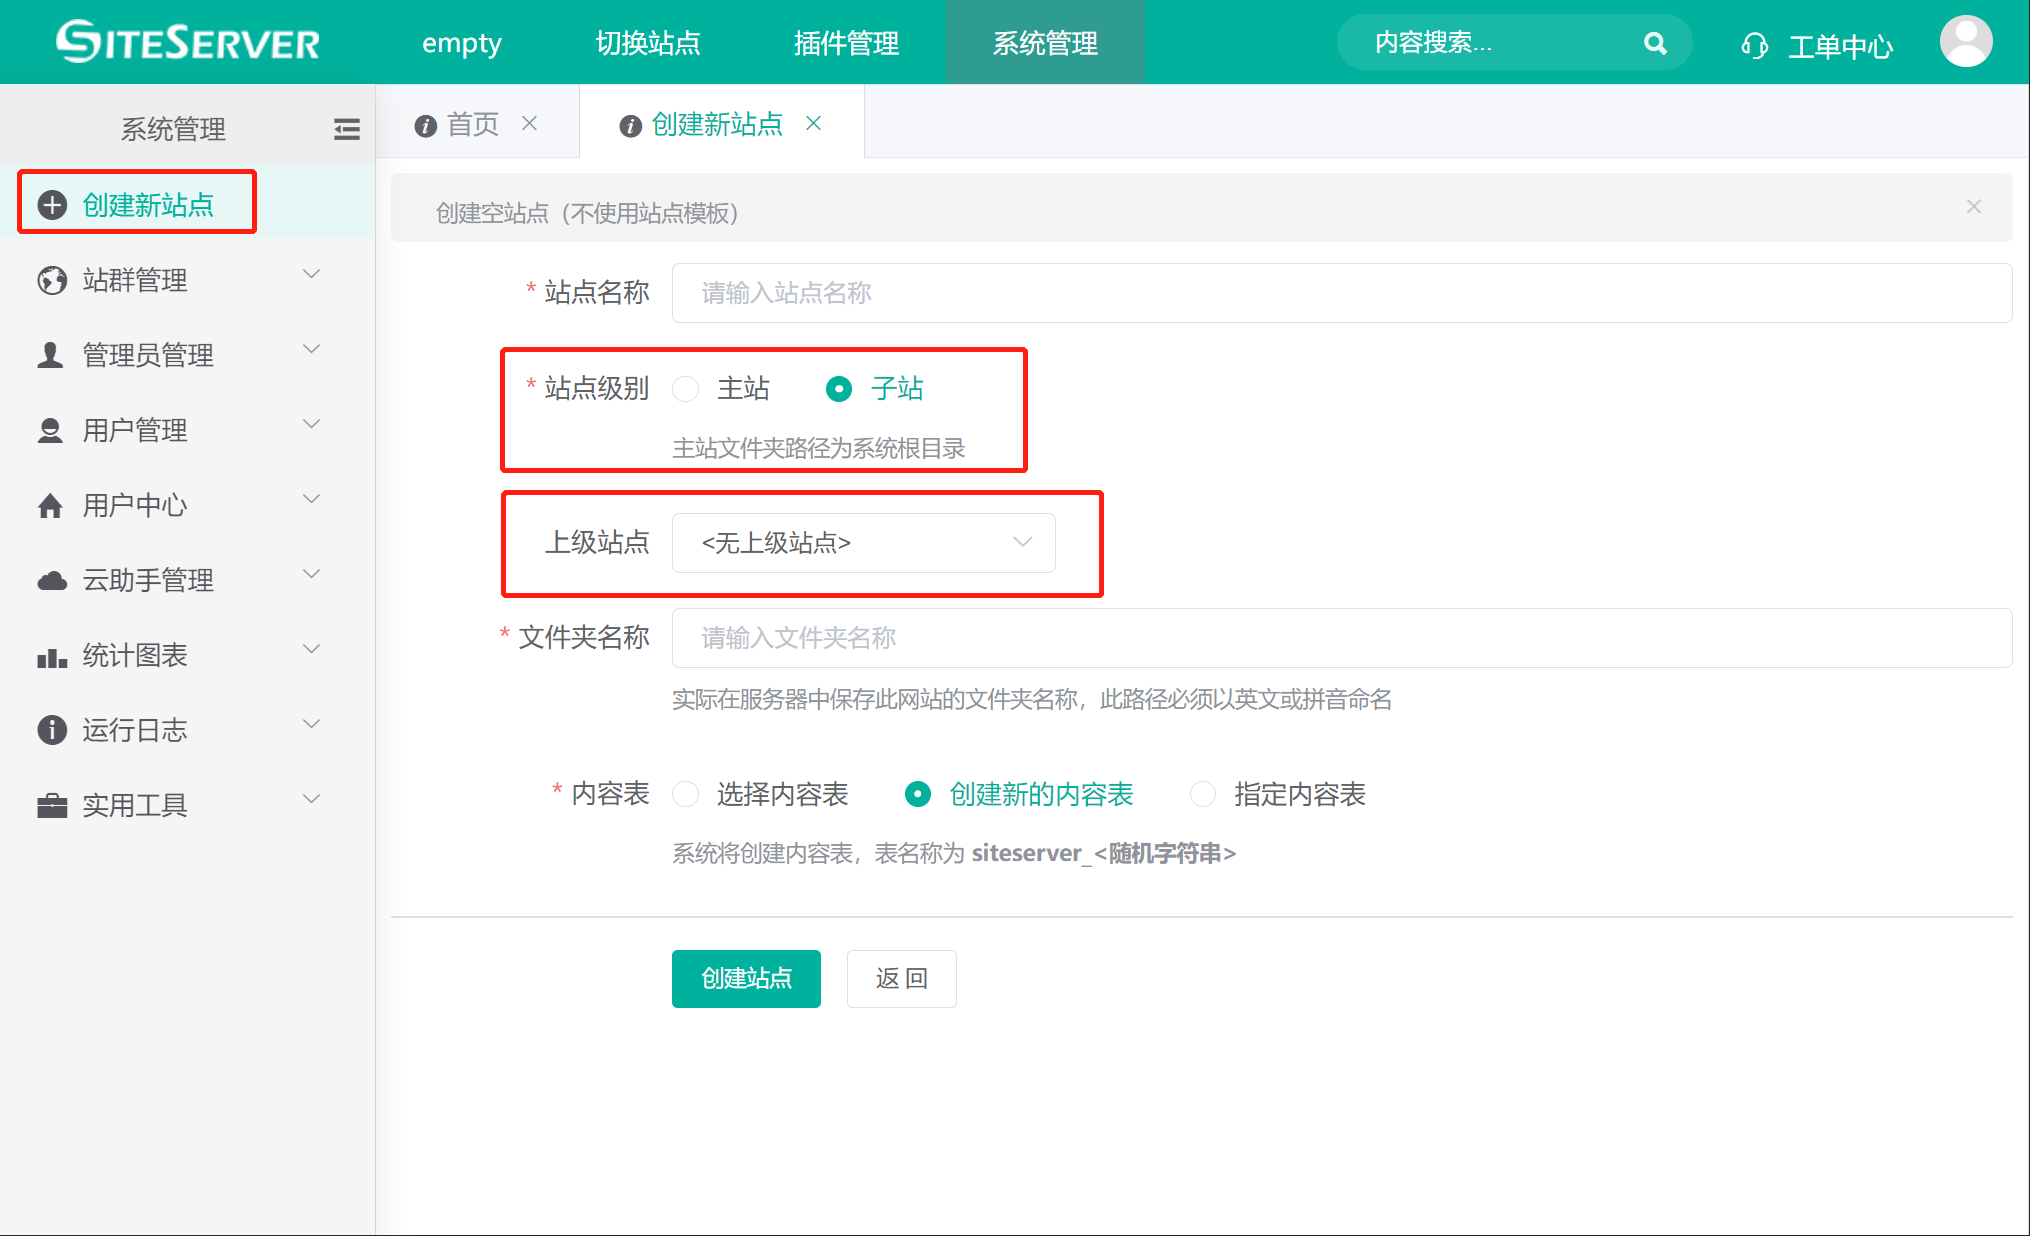
Task: Switch to the 首页 tab
Action: coord(474,122)
